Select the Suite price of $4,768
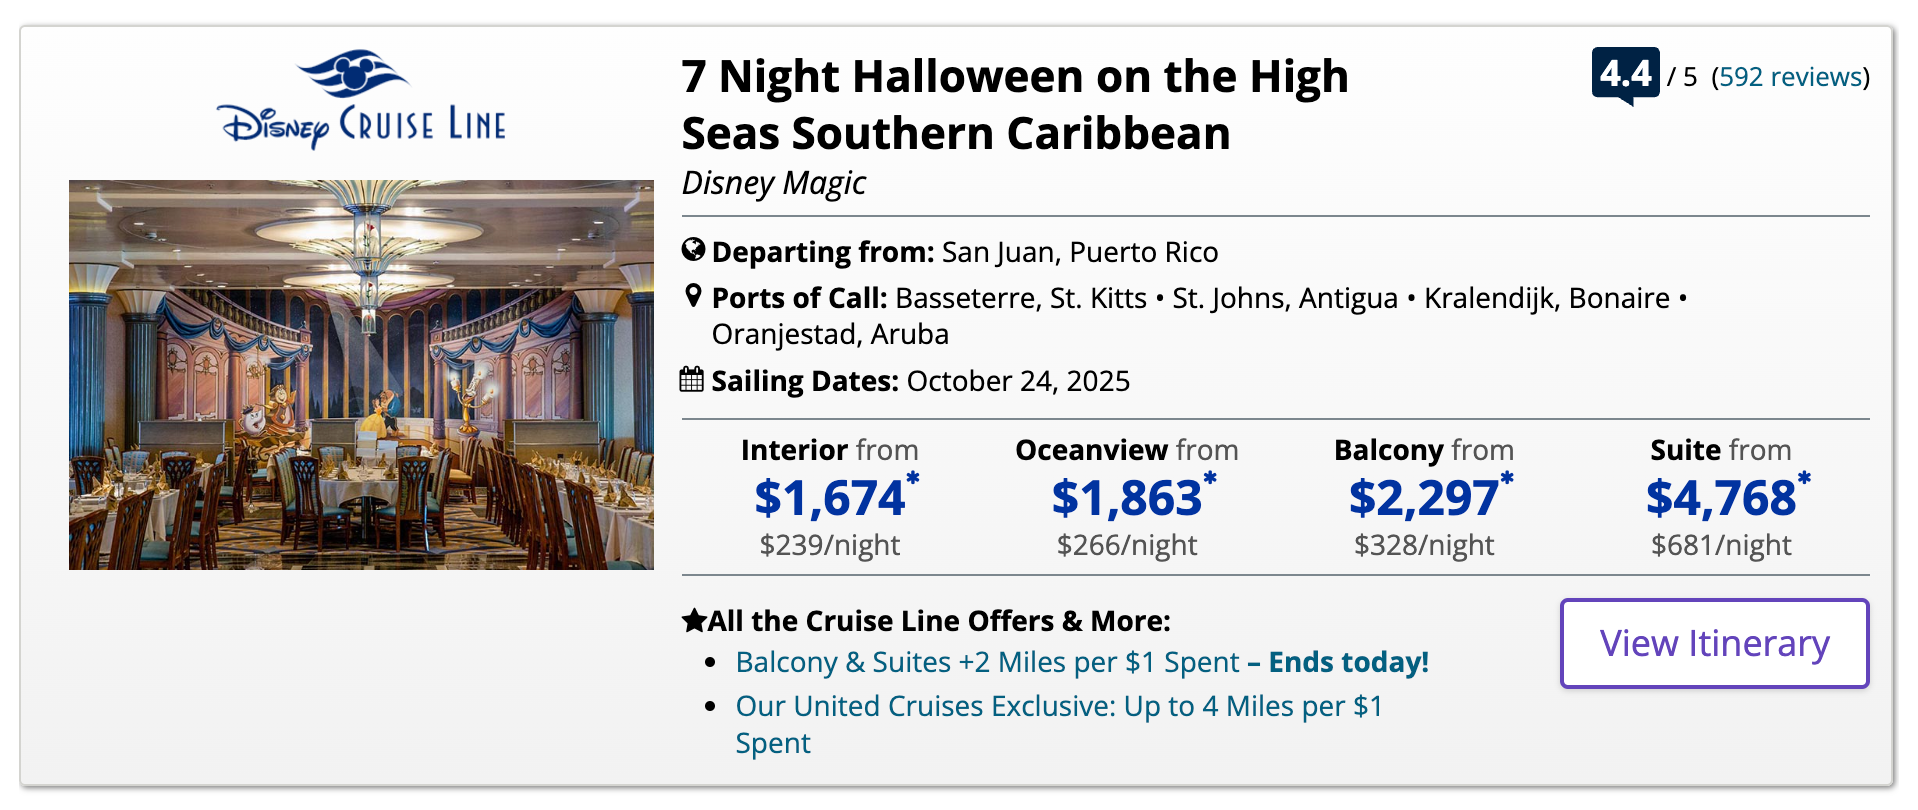The height and width of the screenshot is (810, 1918). 1721,498
